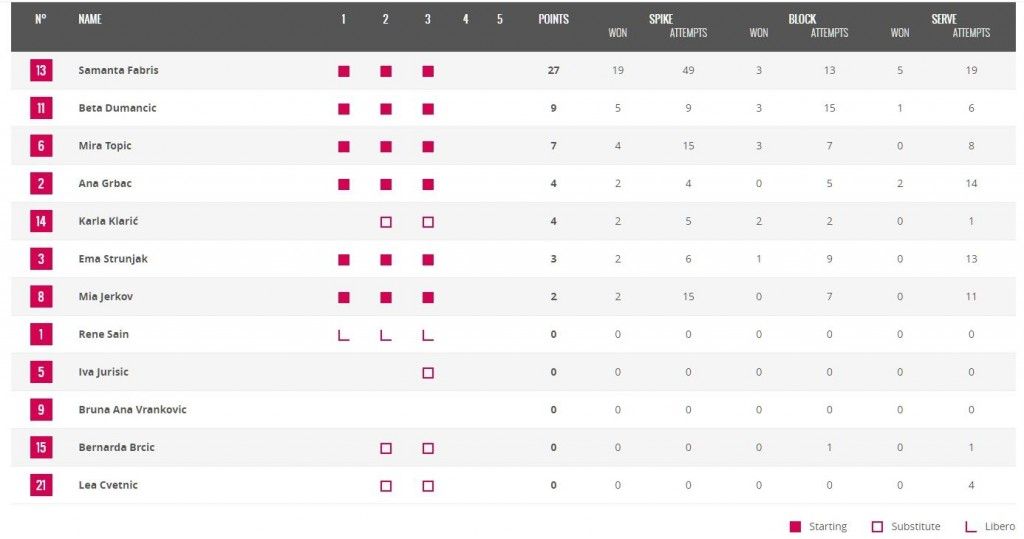This screenshot has width=1024, height=539.
Task: Click Beta Dumancic's number 11 jersey badge
Action: tap(41, 108)
